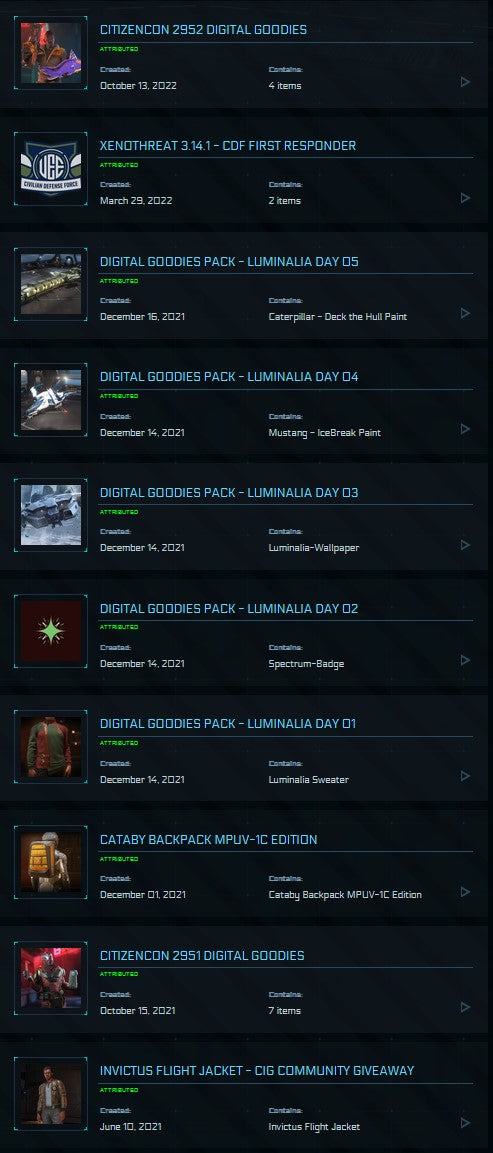The image size is (493, 1153).
Task: Open the CitizenCon 2951 Digital Goodies title
Action: click(202, 955)
